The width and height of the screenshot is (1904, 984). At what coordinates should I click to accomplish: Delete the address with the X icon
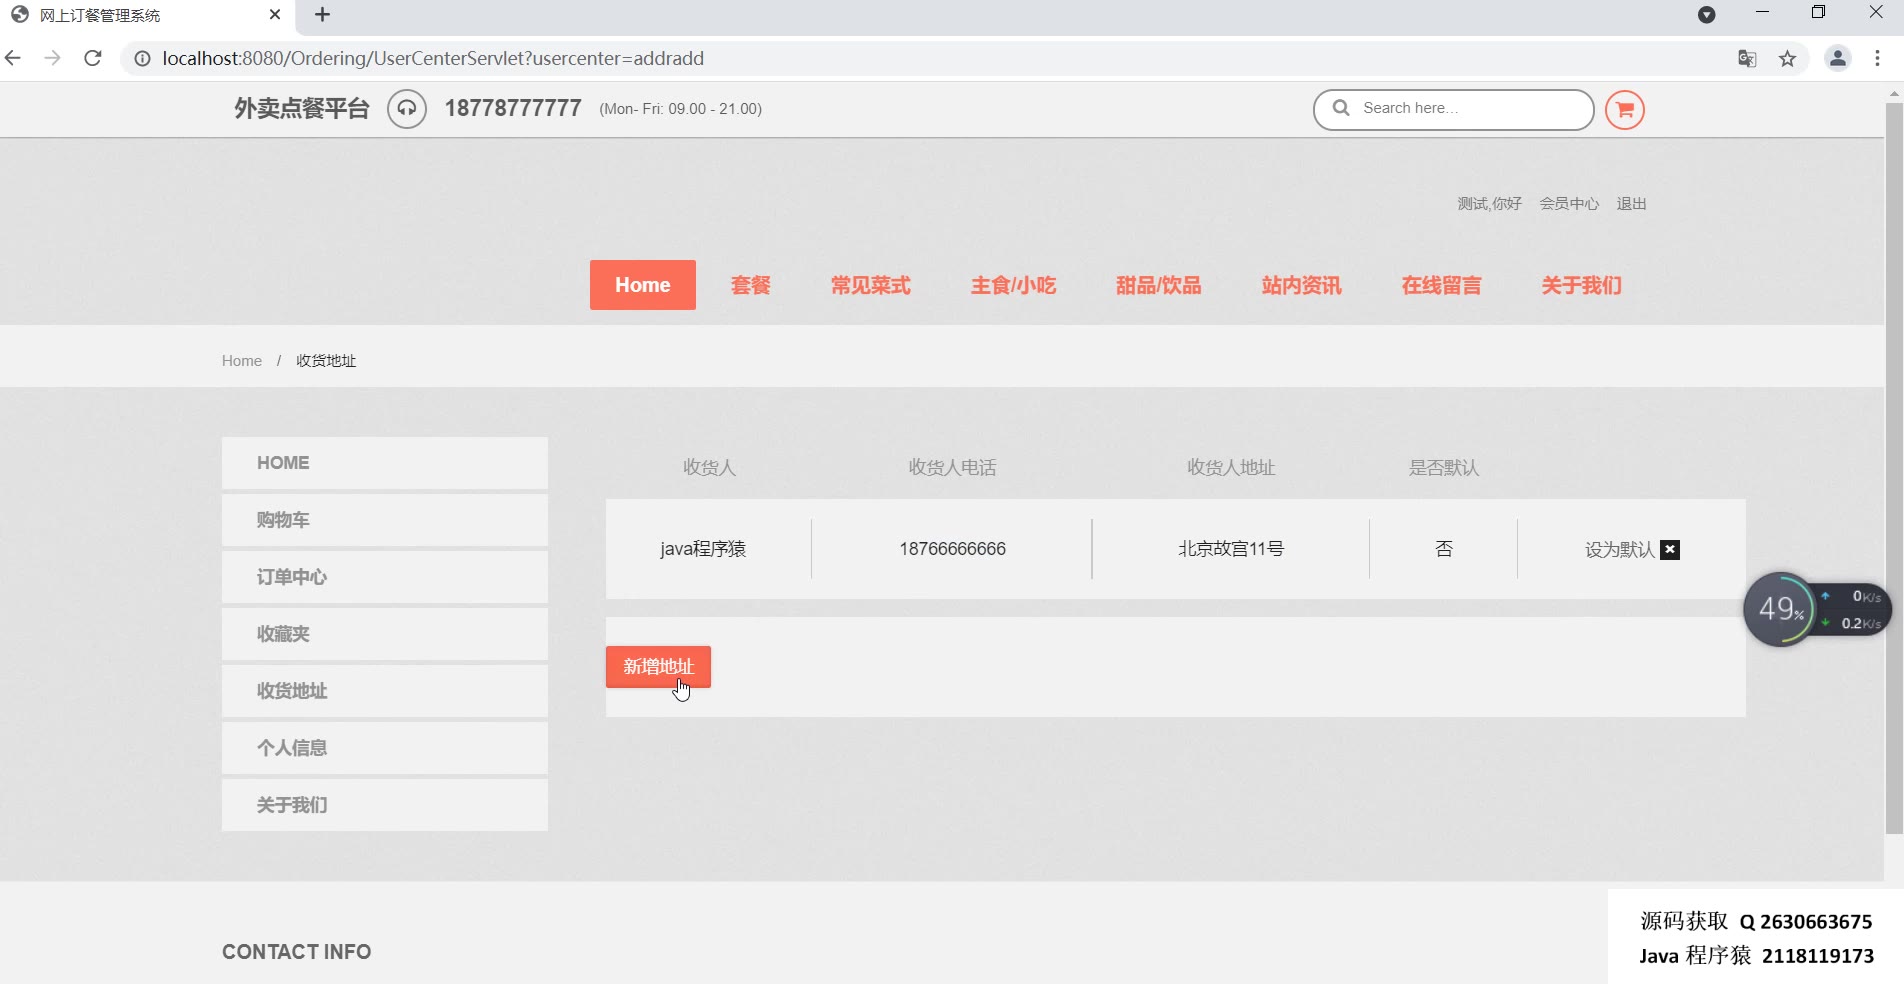pos(1670,550)
